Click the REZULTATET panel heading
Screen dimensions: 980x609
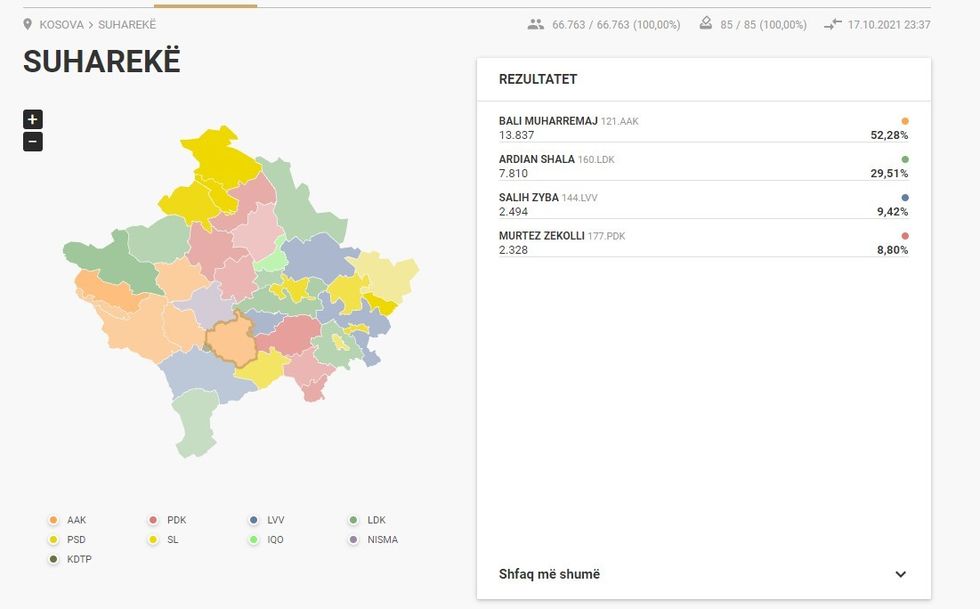pos(538,79)
